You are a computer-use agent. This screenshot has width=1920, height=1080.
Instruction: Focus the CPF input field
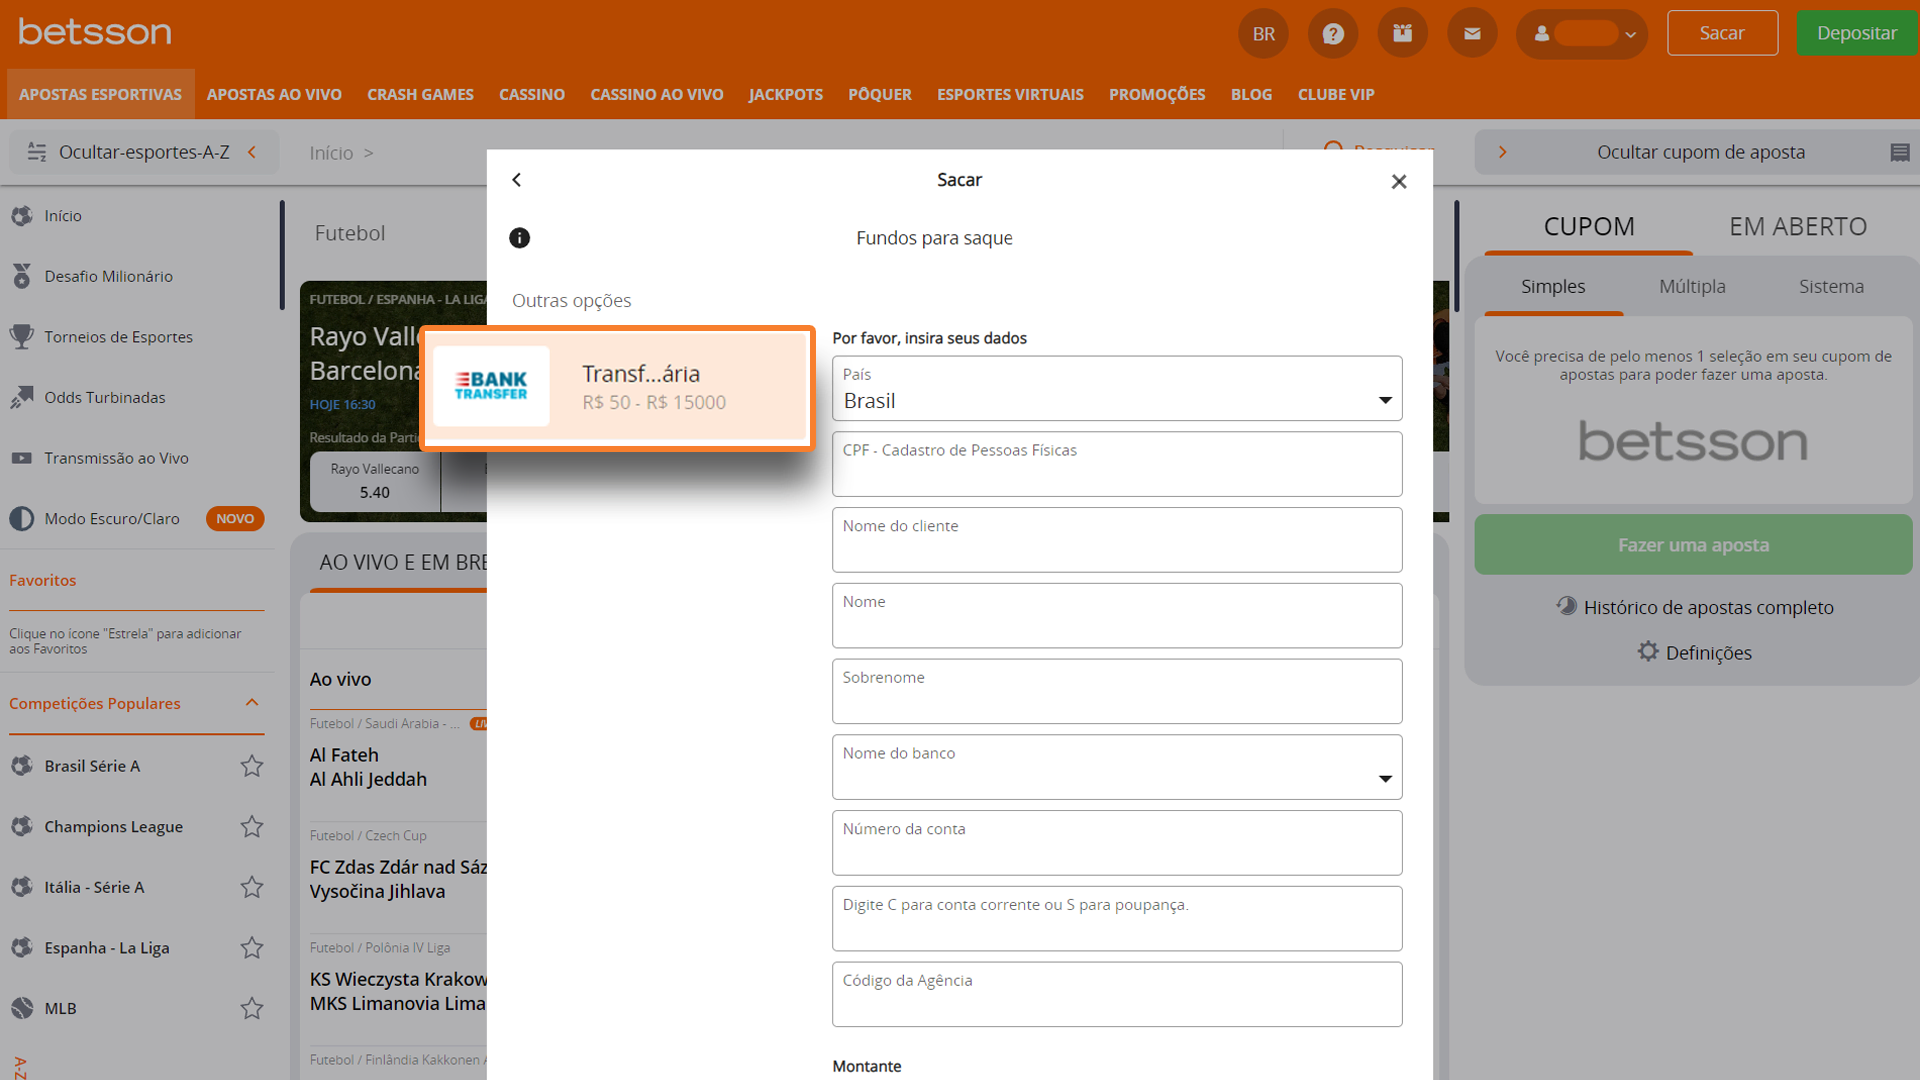point(1117,464)
